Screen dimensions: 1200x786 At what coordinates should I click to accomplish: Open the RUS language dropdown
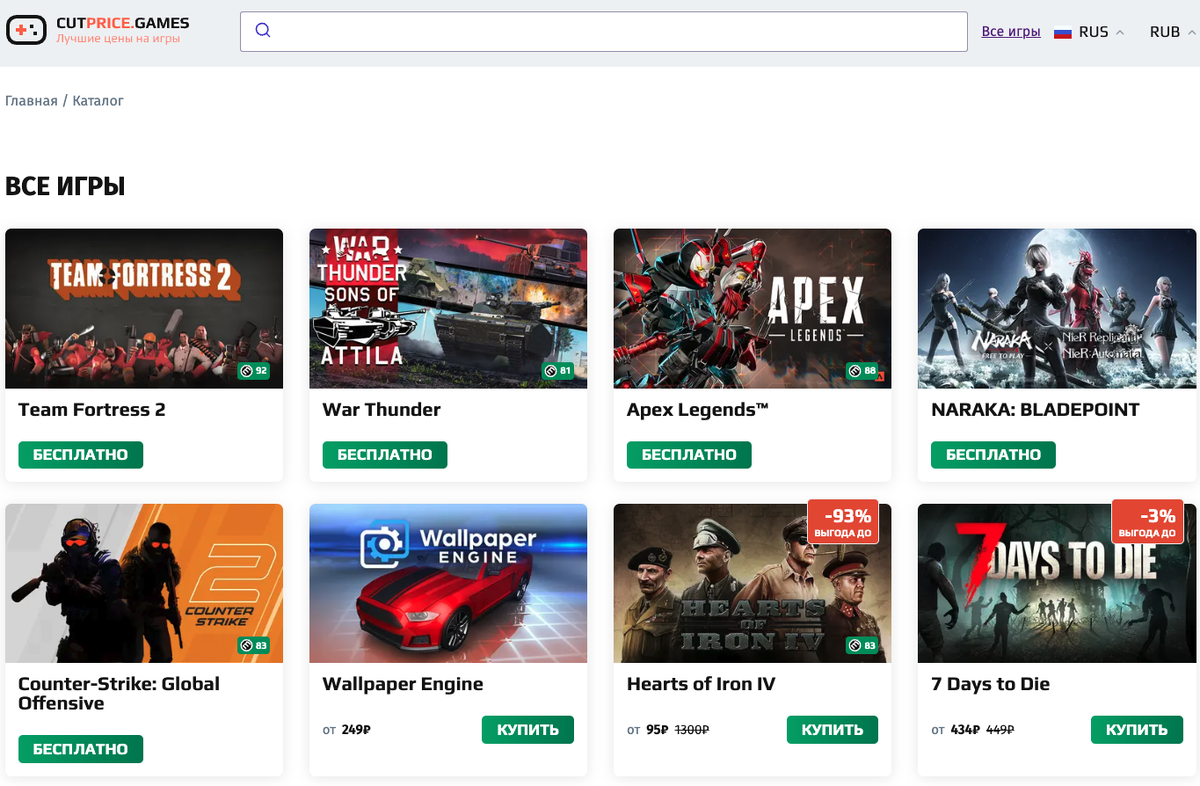tap(1090, 32)
